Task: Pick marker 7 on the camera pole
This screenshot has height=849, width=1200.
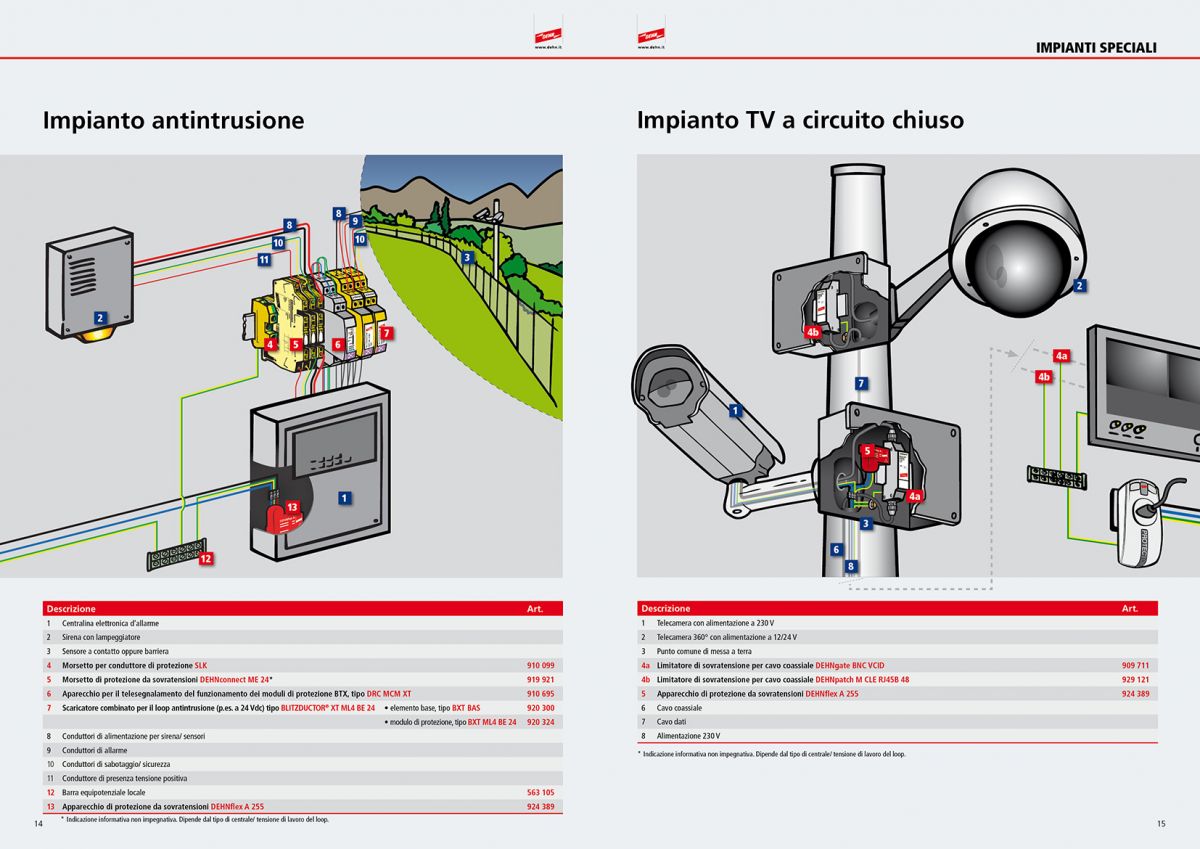Action: point(862,383)
